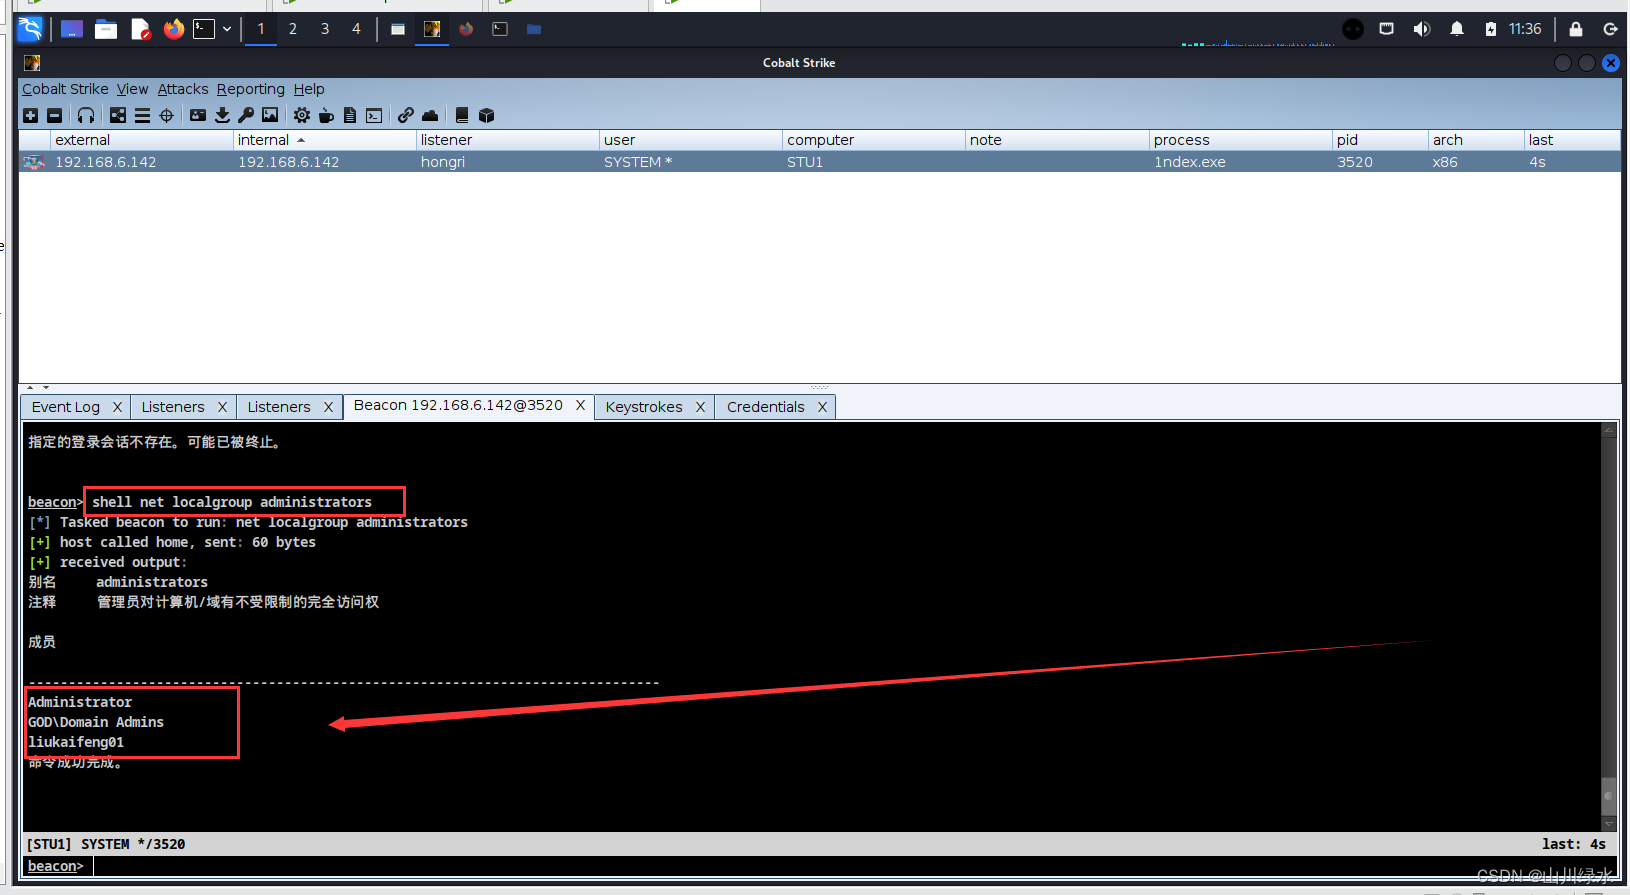Sort sessions by the pid column header
The height and width of the screenshot is (895, 1630).
pos(1380,140)
